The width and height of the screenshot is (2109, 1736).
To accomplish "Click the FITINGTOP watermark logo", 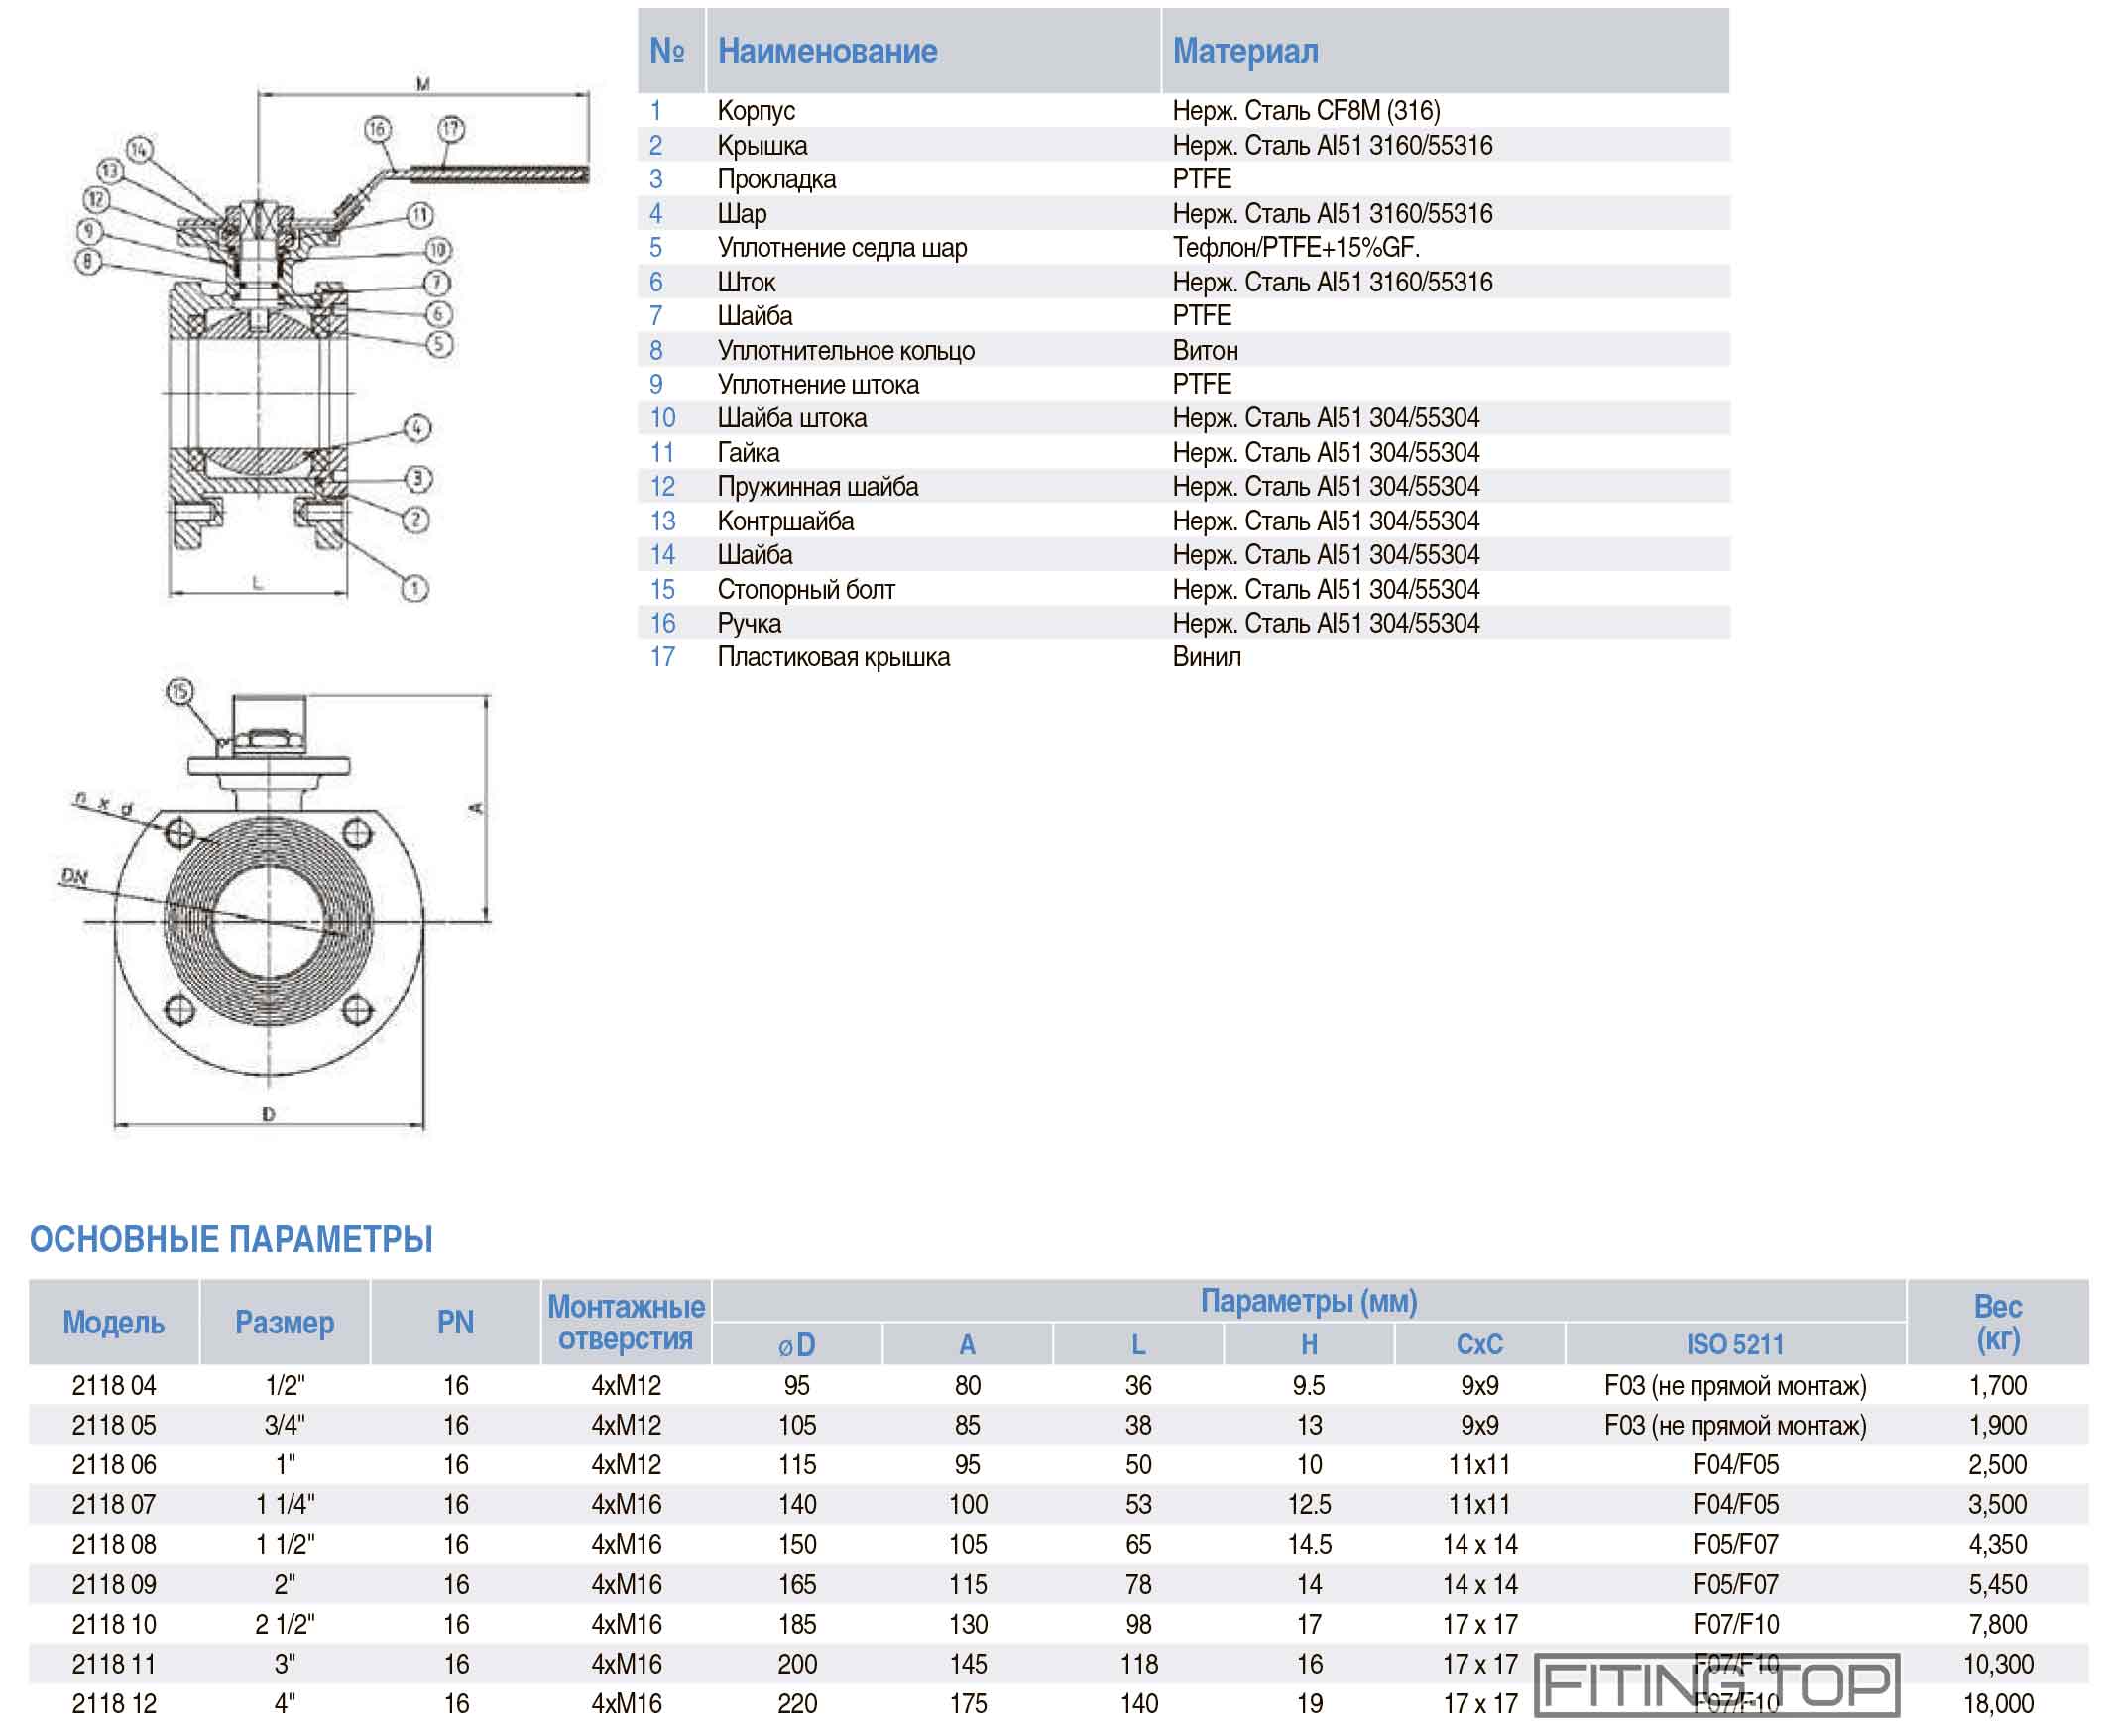I will tap(1716, 1685).
